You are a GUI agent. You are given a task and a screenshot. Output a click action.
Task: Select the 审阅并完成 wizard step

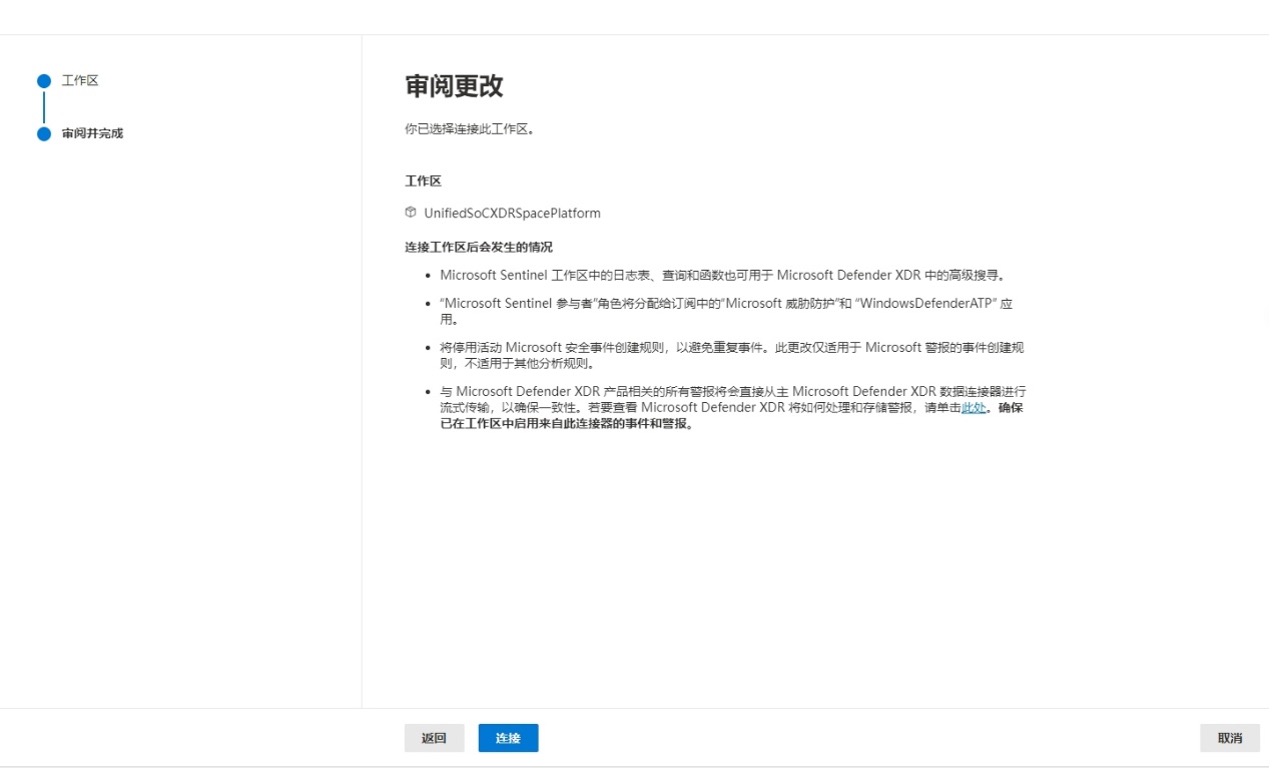point(92,133)
